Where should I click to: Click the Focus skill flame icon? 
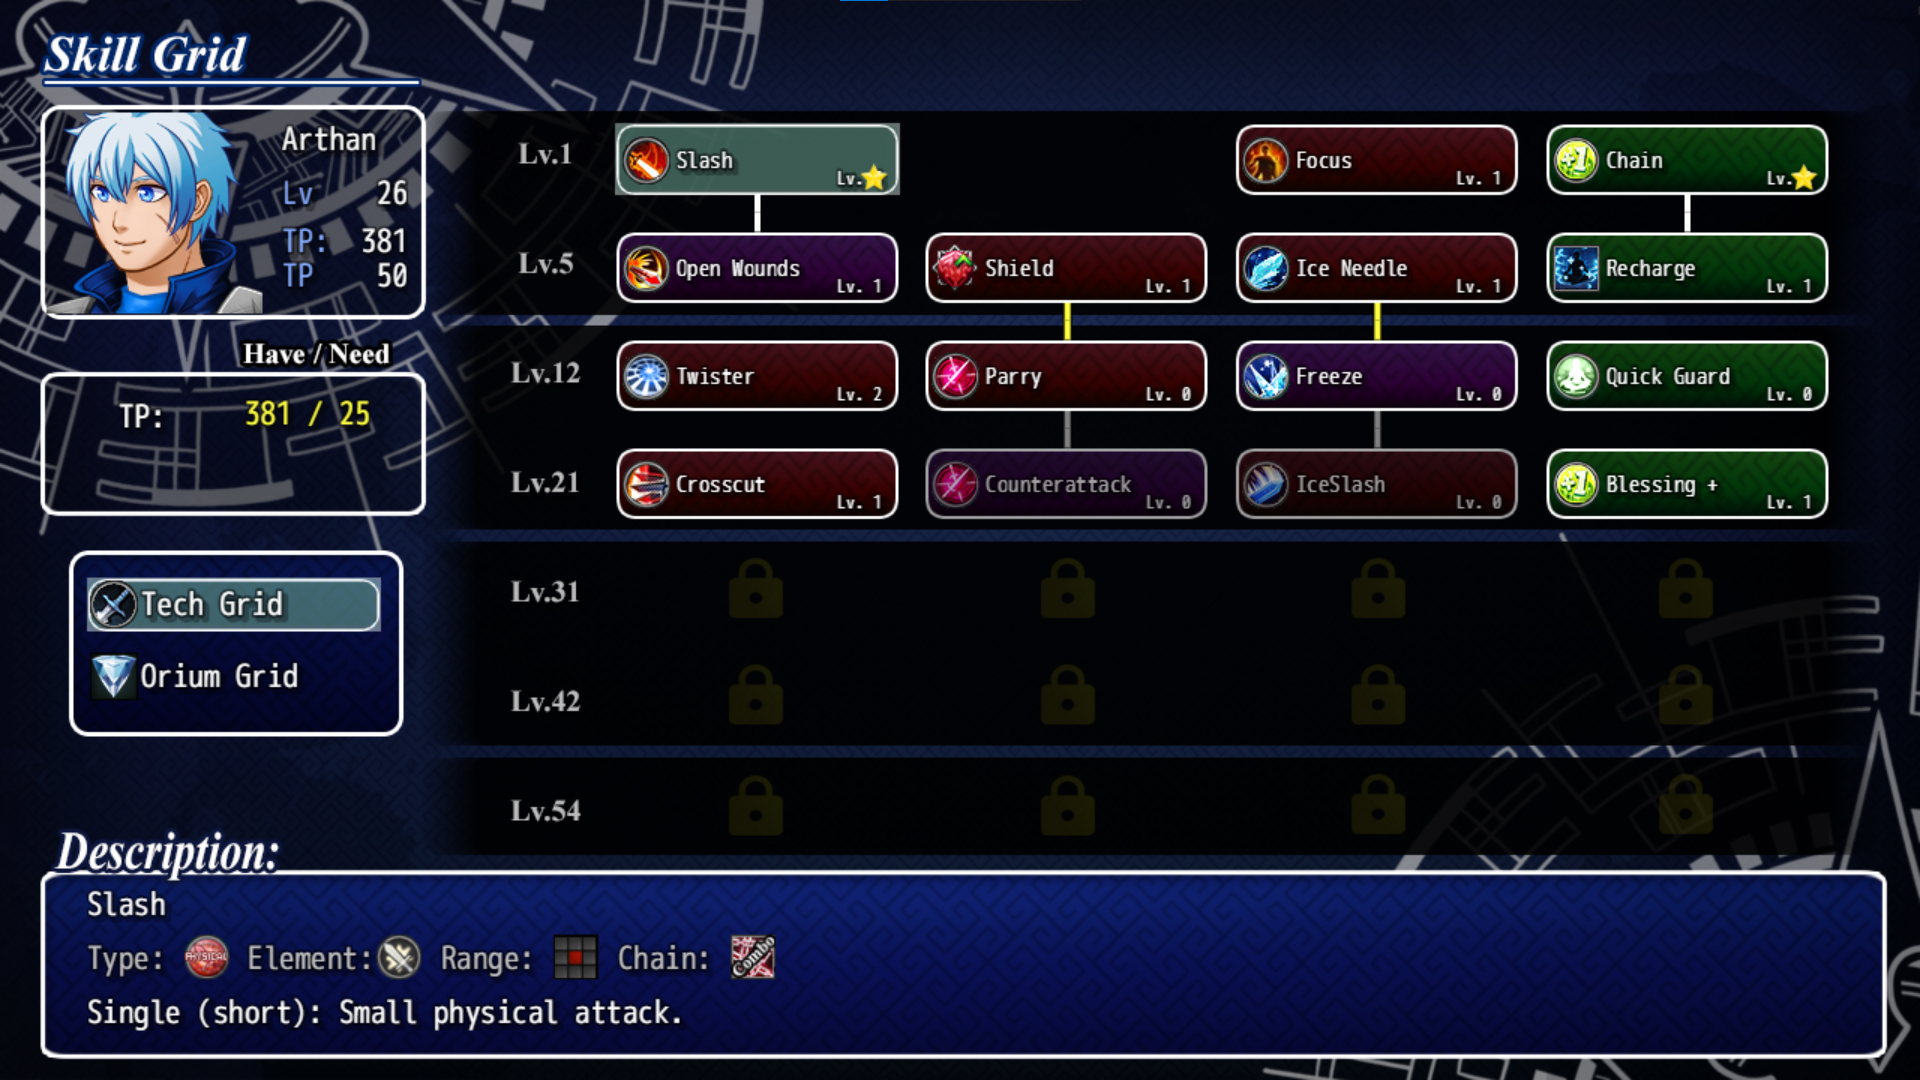1266,160
